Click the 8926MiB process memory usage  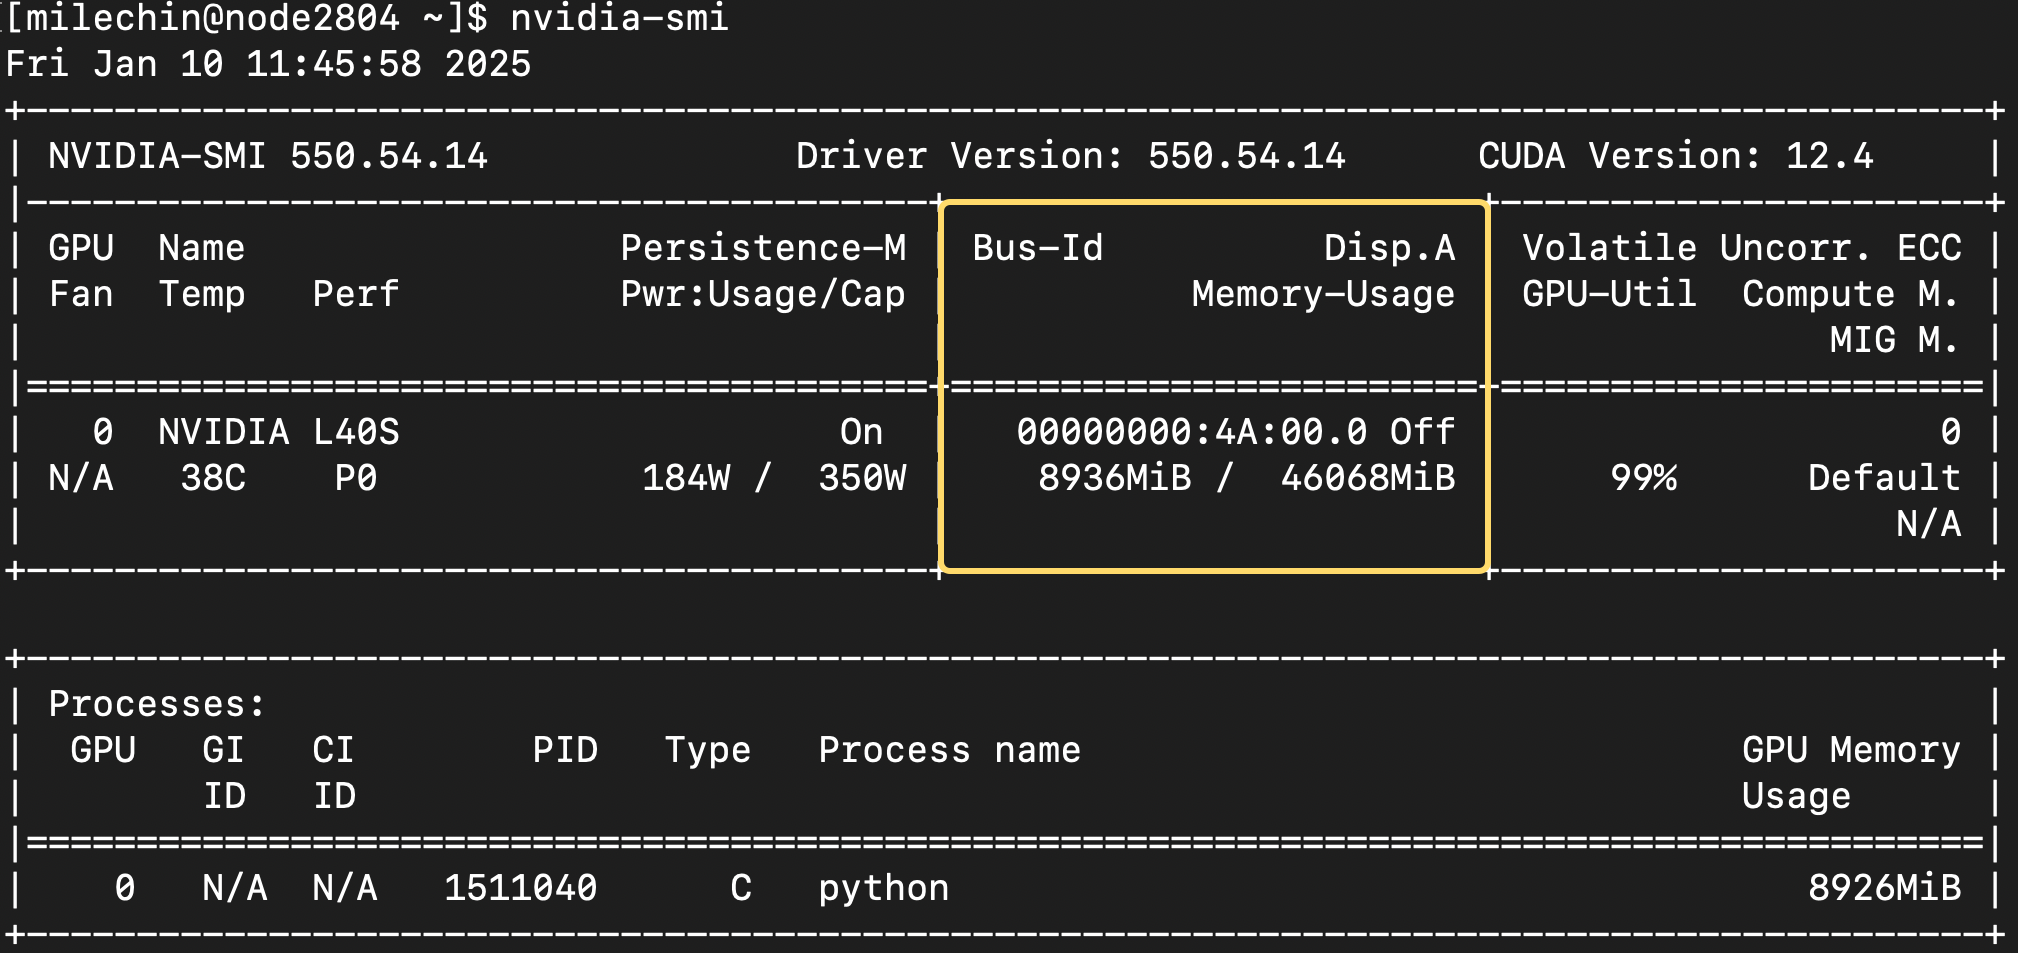tap(1883, 888)
